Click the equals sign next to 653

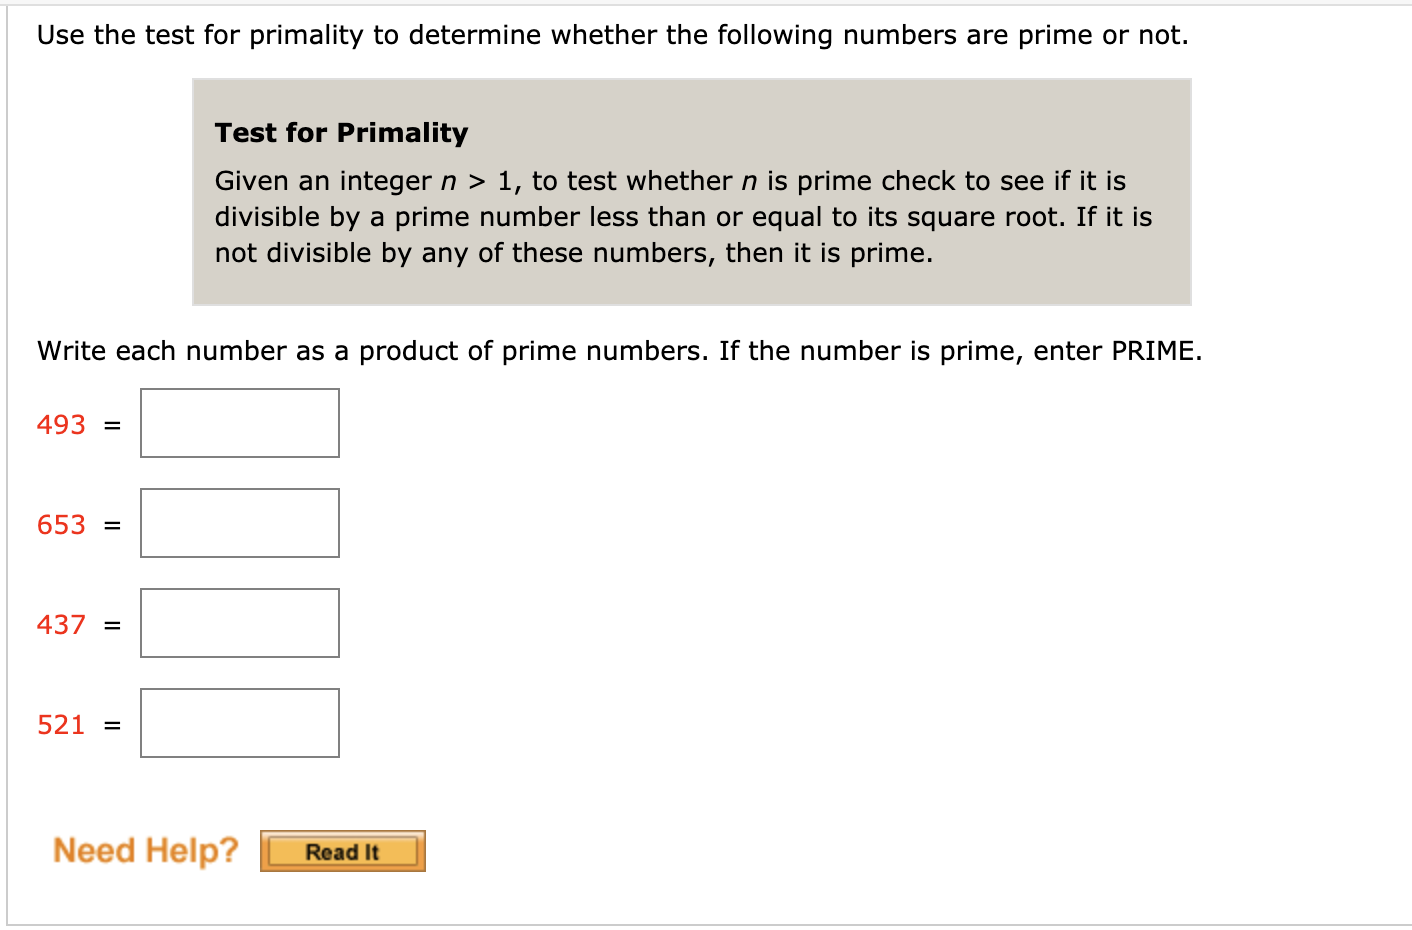[x=112, y=524]
